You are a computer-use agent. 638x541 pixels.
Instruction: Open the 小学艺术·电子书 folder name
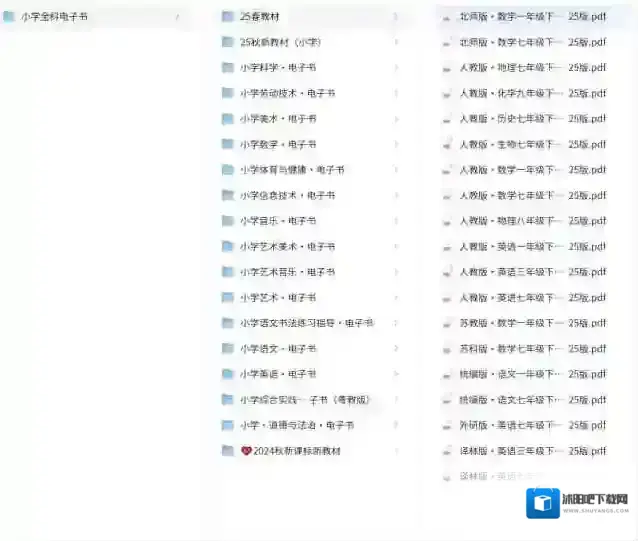coord(278,298)
